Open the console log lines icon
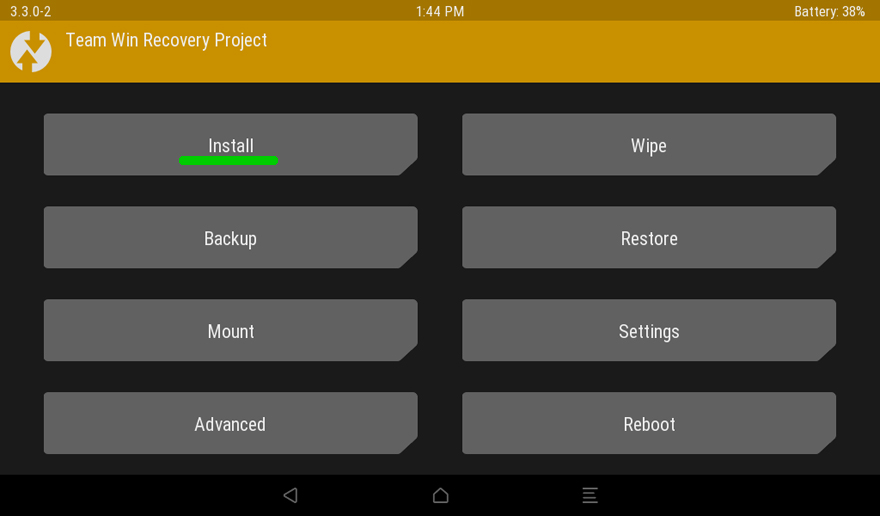Image resolution: width=880 pixels, height=516 pixels. (590, 495)
